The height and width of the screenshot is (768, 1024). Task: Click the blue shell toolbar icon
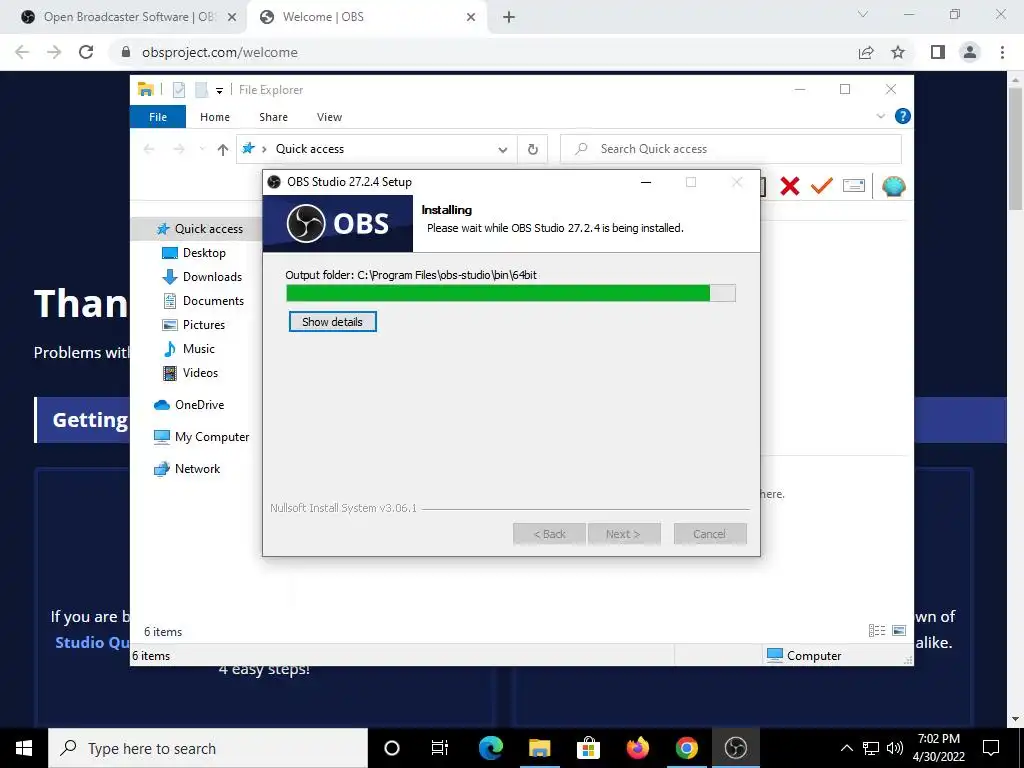tap(893, 186)
